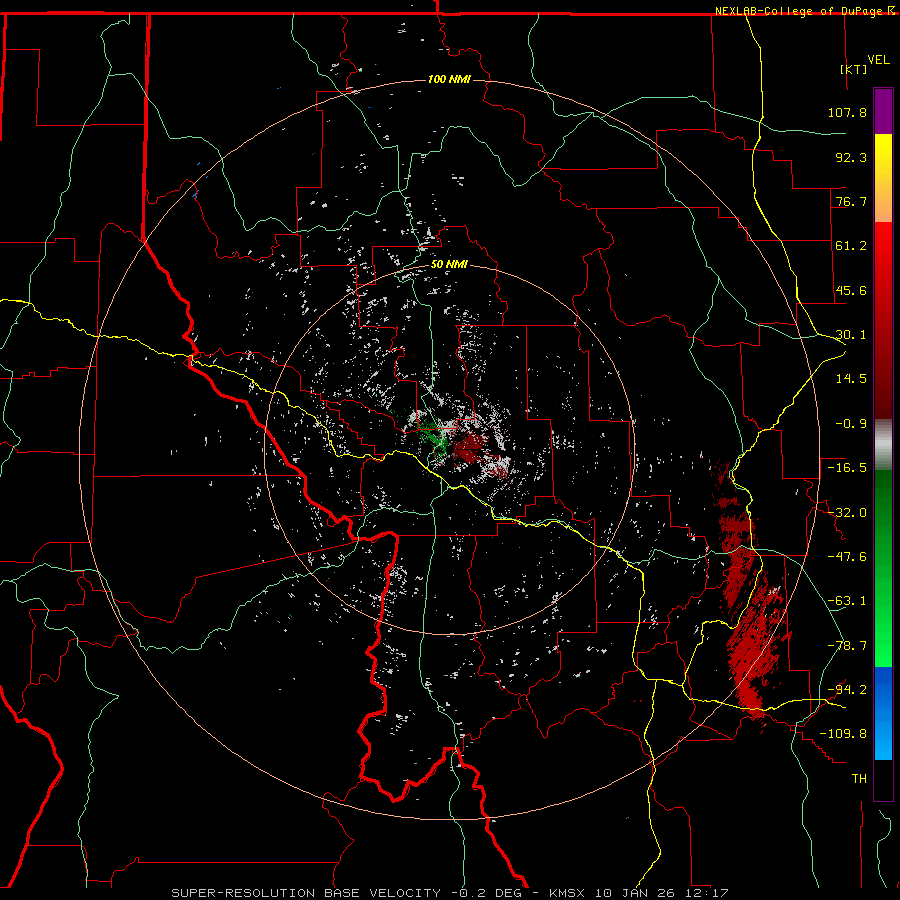Screen dimensions: 900x900
Task: Click the -78.7 legend value
Action: (847, 646)
